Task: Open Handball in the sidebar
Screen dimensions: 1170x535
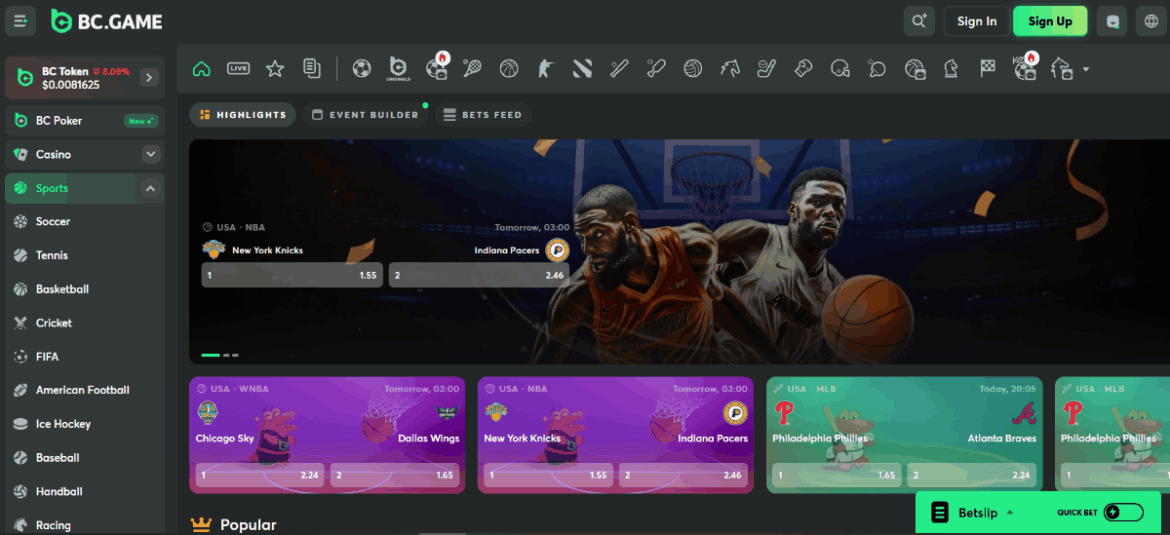Action: point(84,492)
